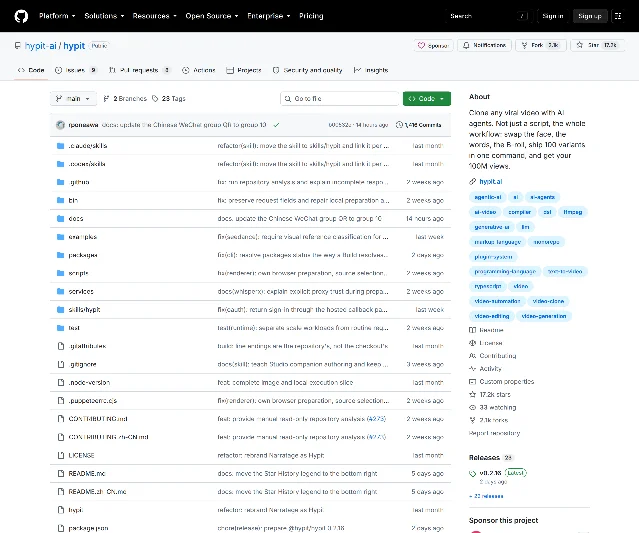
Task: Open the README.md file
Action: click(86, 474)
